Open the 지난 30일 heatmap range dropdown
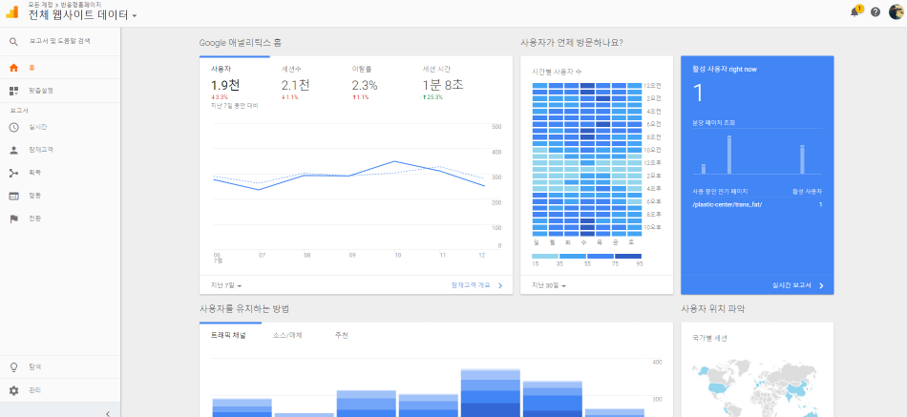Viewport: 907px width, 417px height. pyautogui.click(x=549, y=285)
